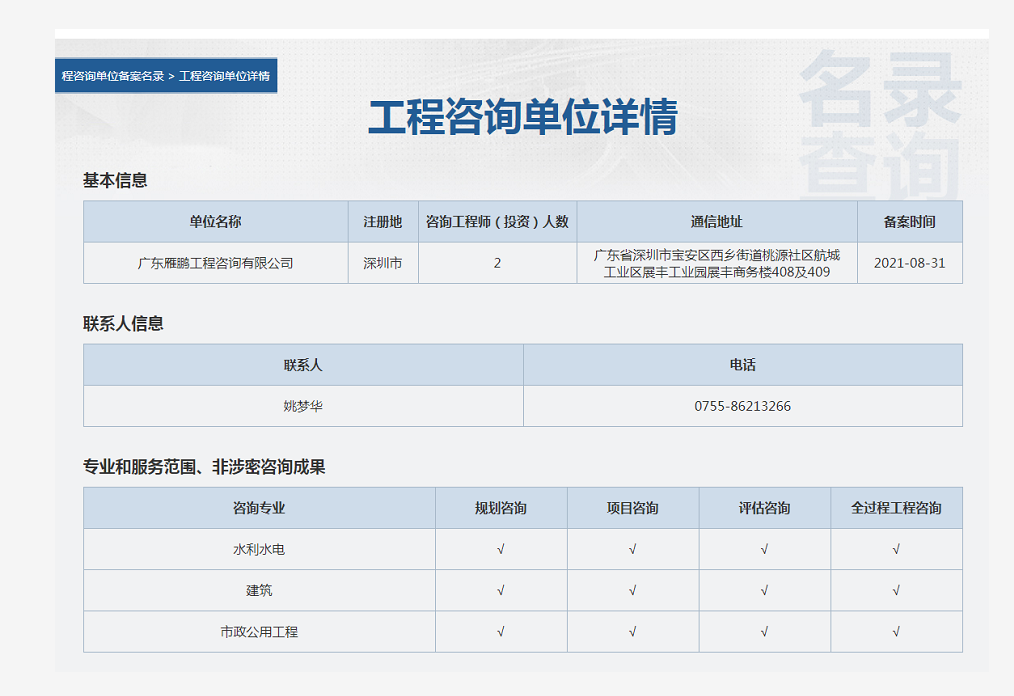The height and width of the screenshot is (696, 1014).
Task: Click the 规划咨询 column header
Action: coord(501,507)
